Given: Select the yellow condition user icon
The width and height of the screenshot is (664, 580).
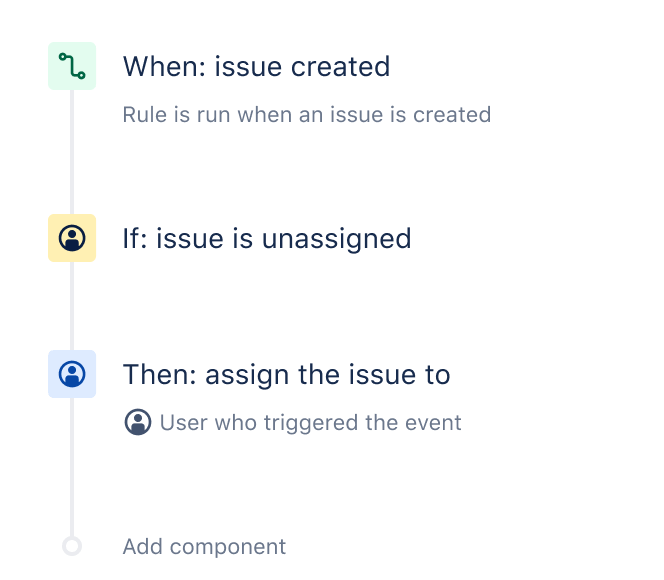Looking at the screenshot, I should (x=72, y=238).
